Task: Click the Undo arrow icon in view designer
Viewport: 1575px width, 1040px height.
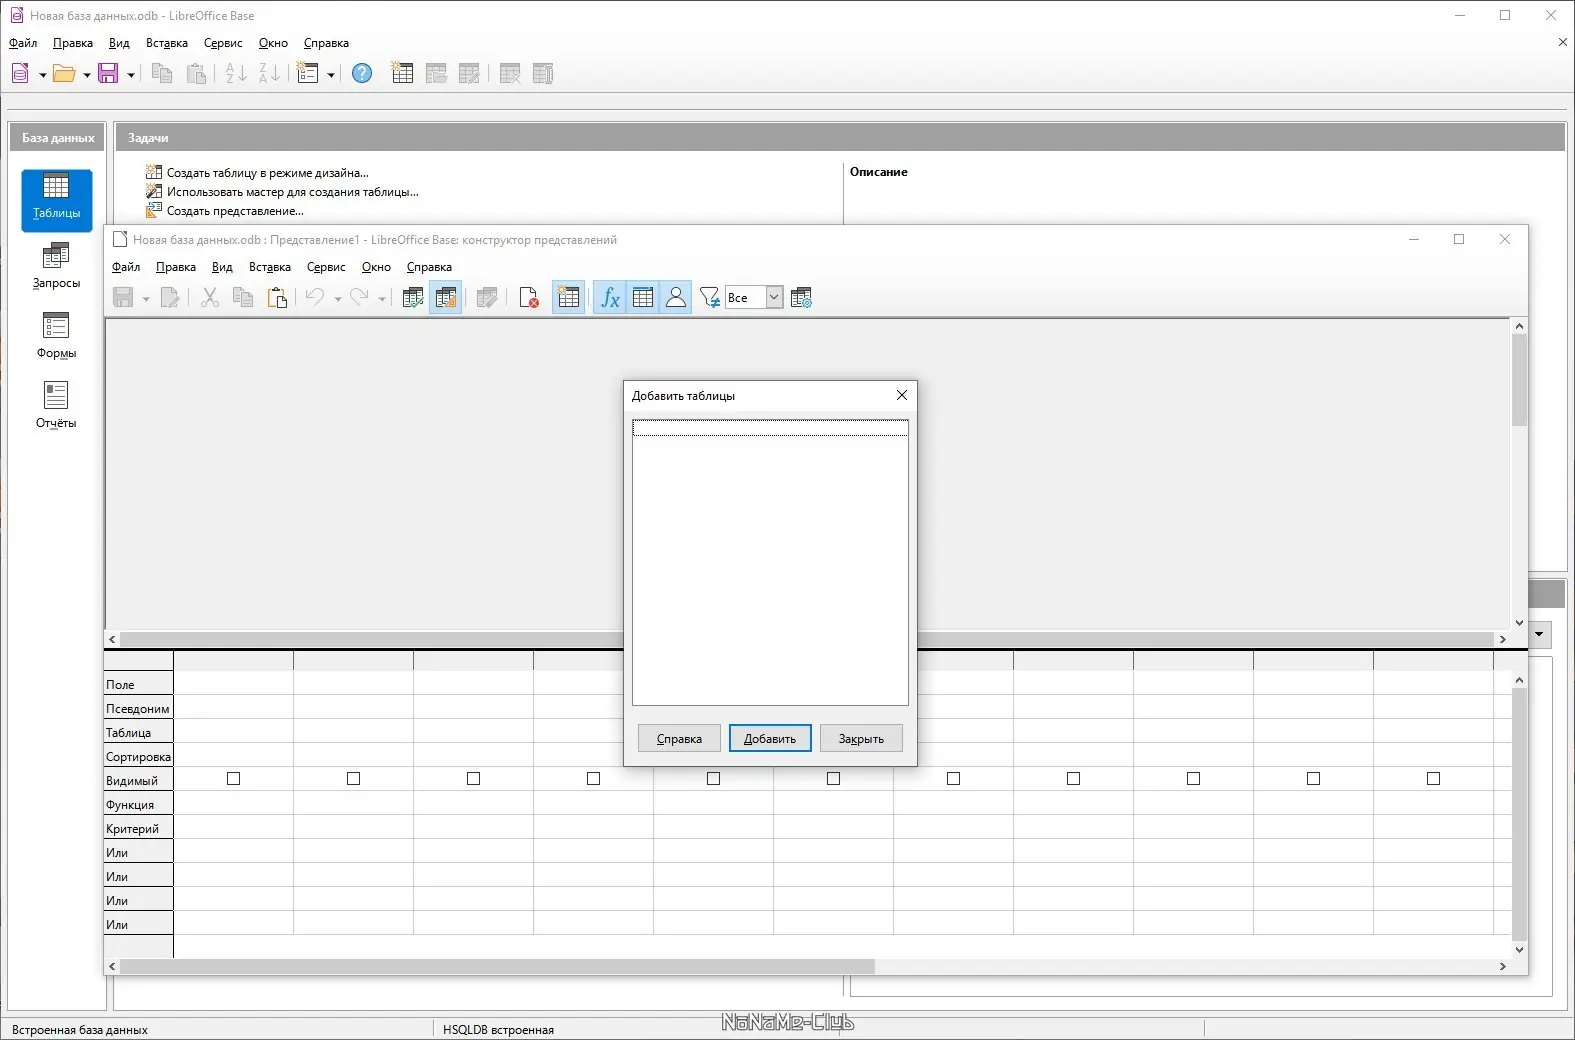Action: (315, 297)
